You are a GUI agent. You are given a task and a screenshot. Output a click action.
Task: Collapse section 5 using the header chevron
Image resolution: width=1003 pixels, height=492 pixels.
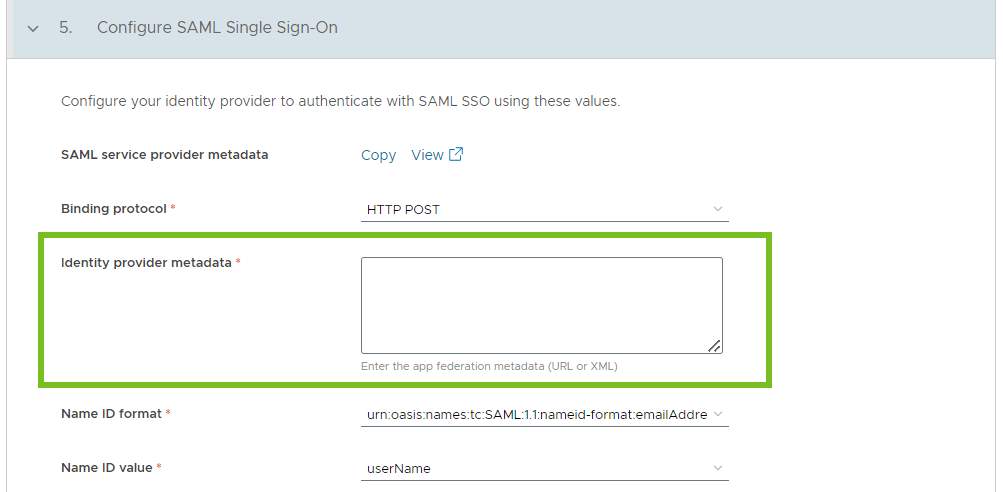coord(33,28)
